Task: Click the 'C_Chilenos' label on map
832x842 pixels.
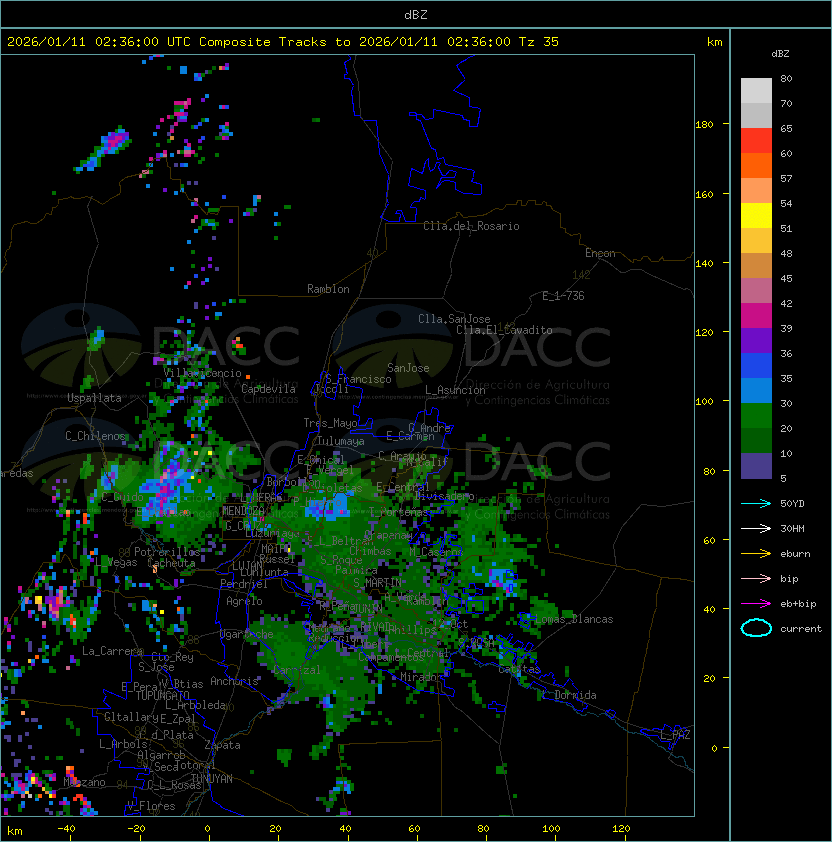Action: pos(96,436)
